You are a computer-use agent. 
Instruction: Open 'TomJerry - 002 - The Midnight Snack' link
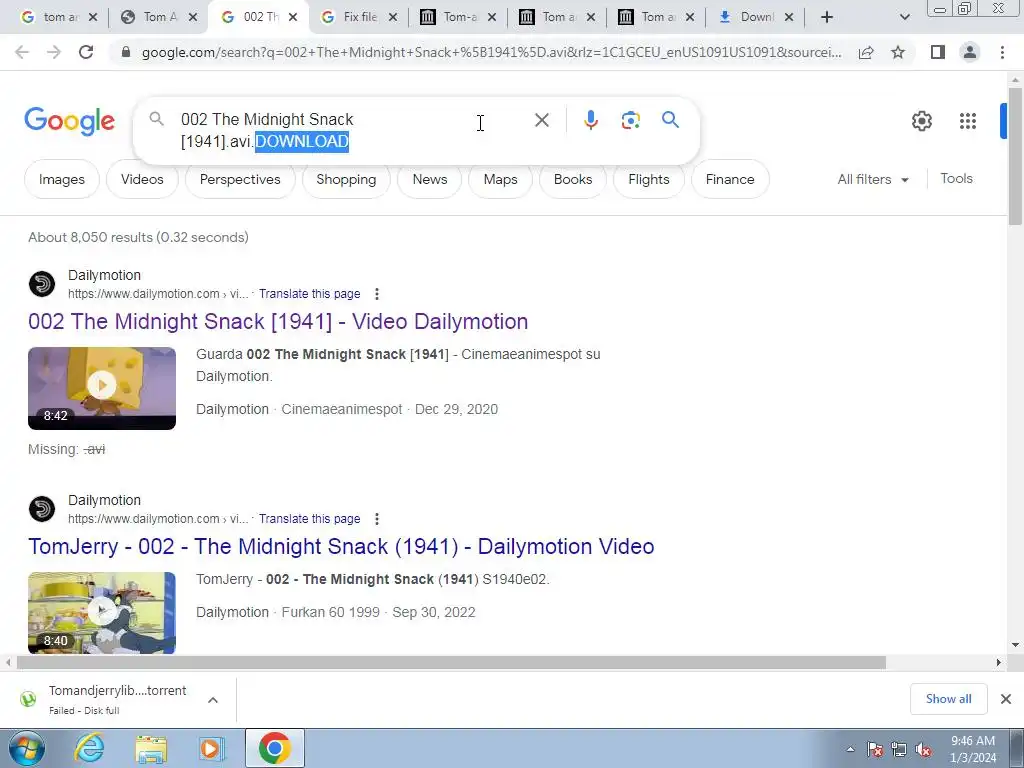tap(341, 547)
